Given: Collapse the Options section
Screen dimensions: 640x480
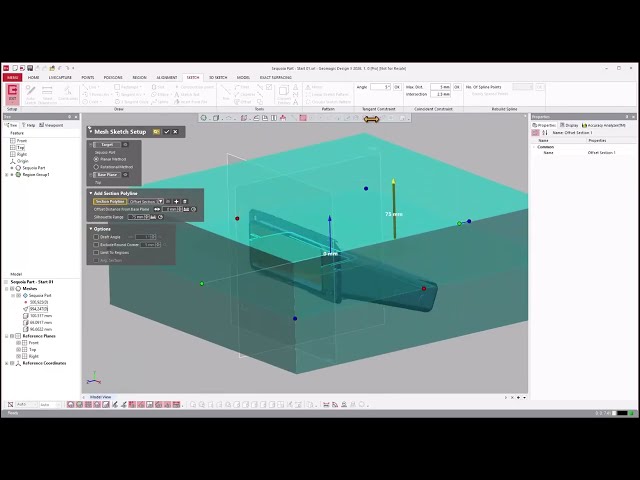Looking at the screenshot, I should pos(91,229).
